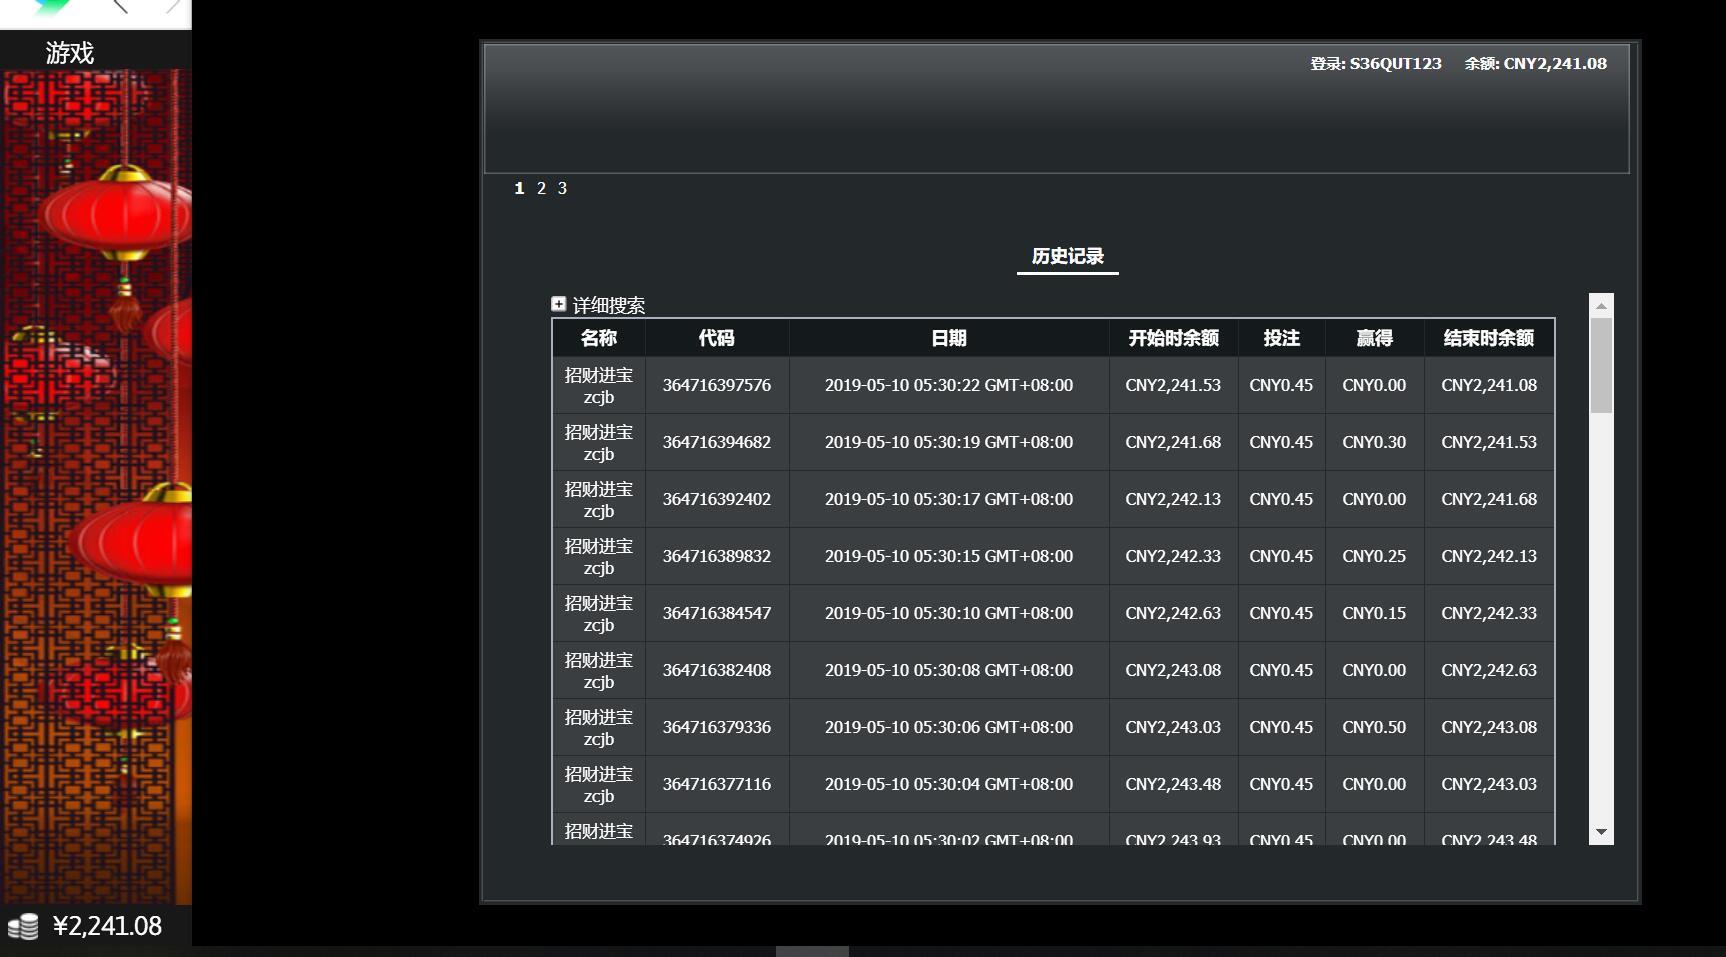Click the ending balance CNY2,241.08 in the table

[1489, 385]
